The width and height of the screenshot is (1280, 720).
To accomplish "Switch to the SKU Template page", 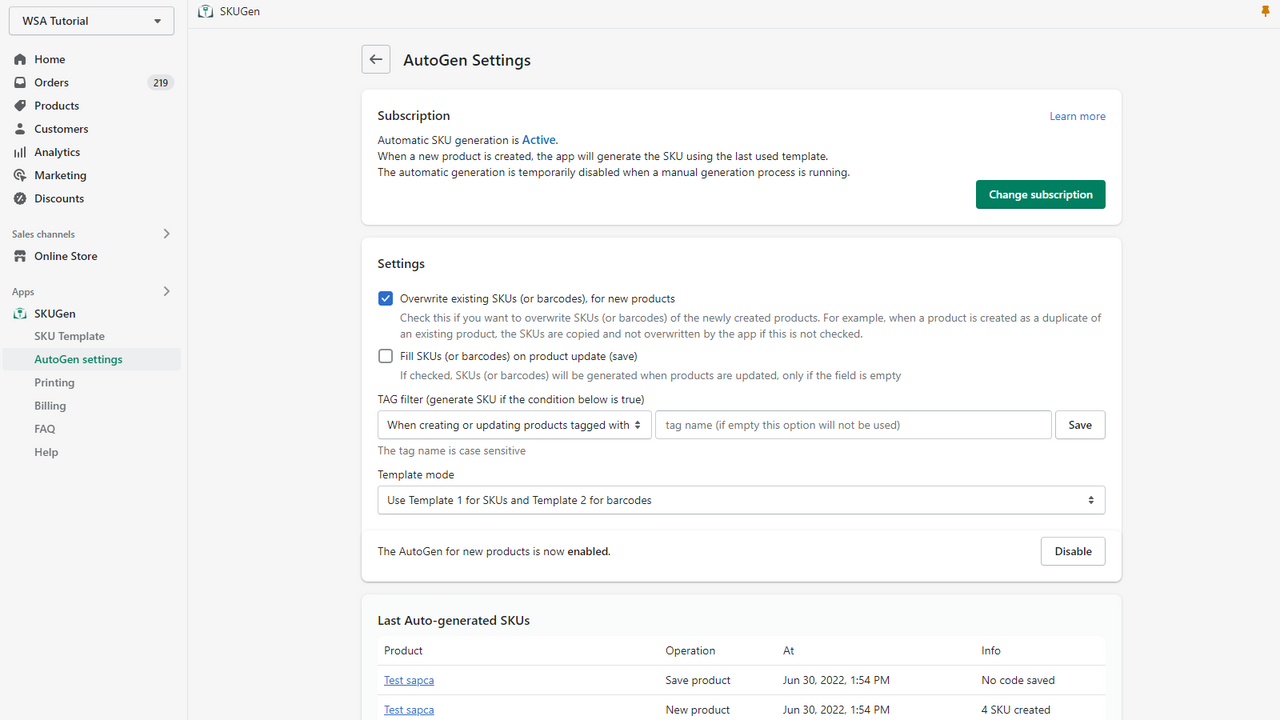I will tap(69, 336).
